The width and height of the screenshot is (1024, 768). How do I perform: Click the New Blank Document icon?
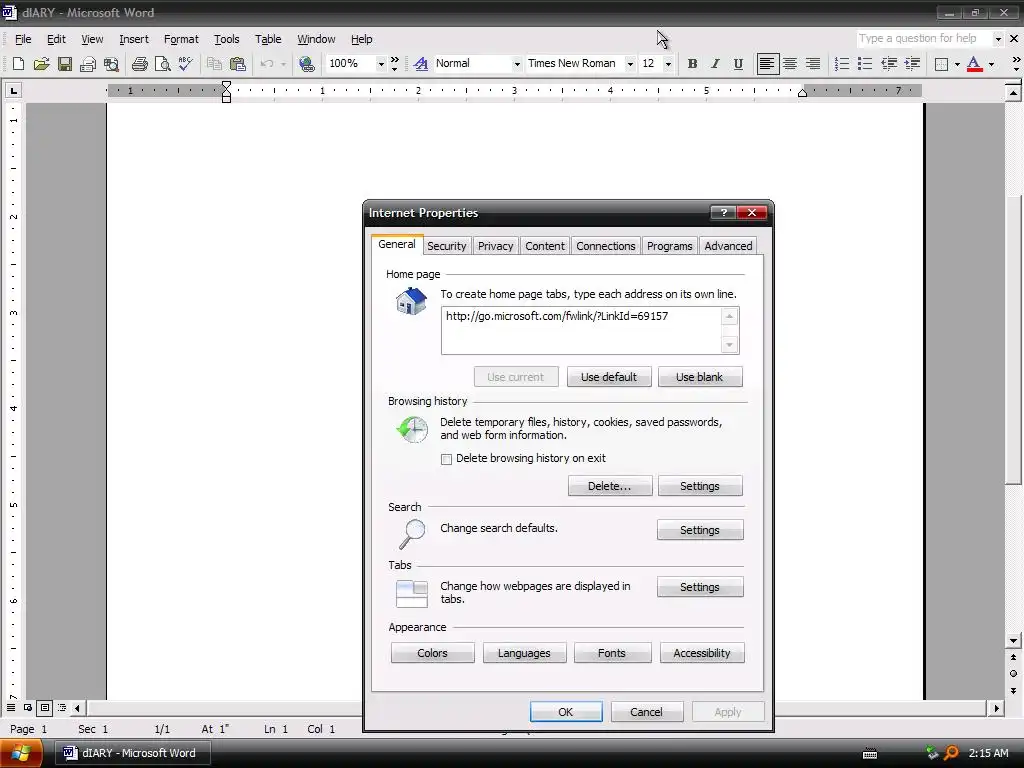18,63
